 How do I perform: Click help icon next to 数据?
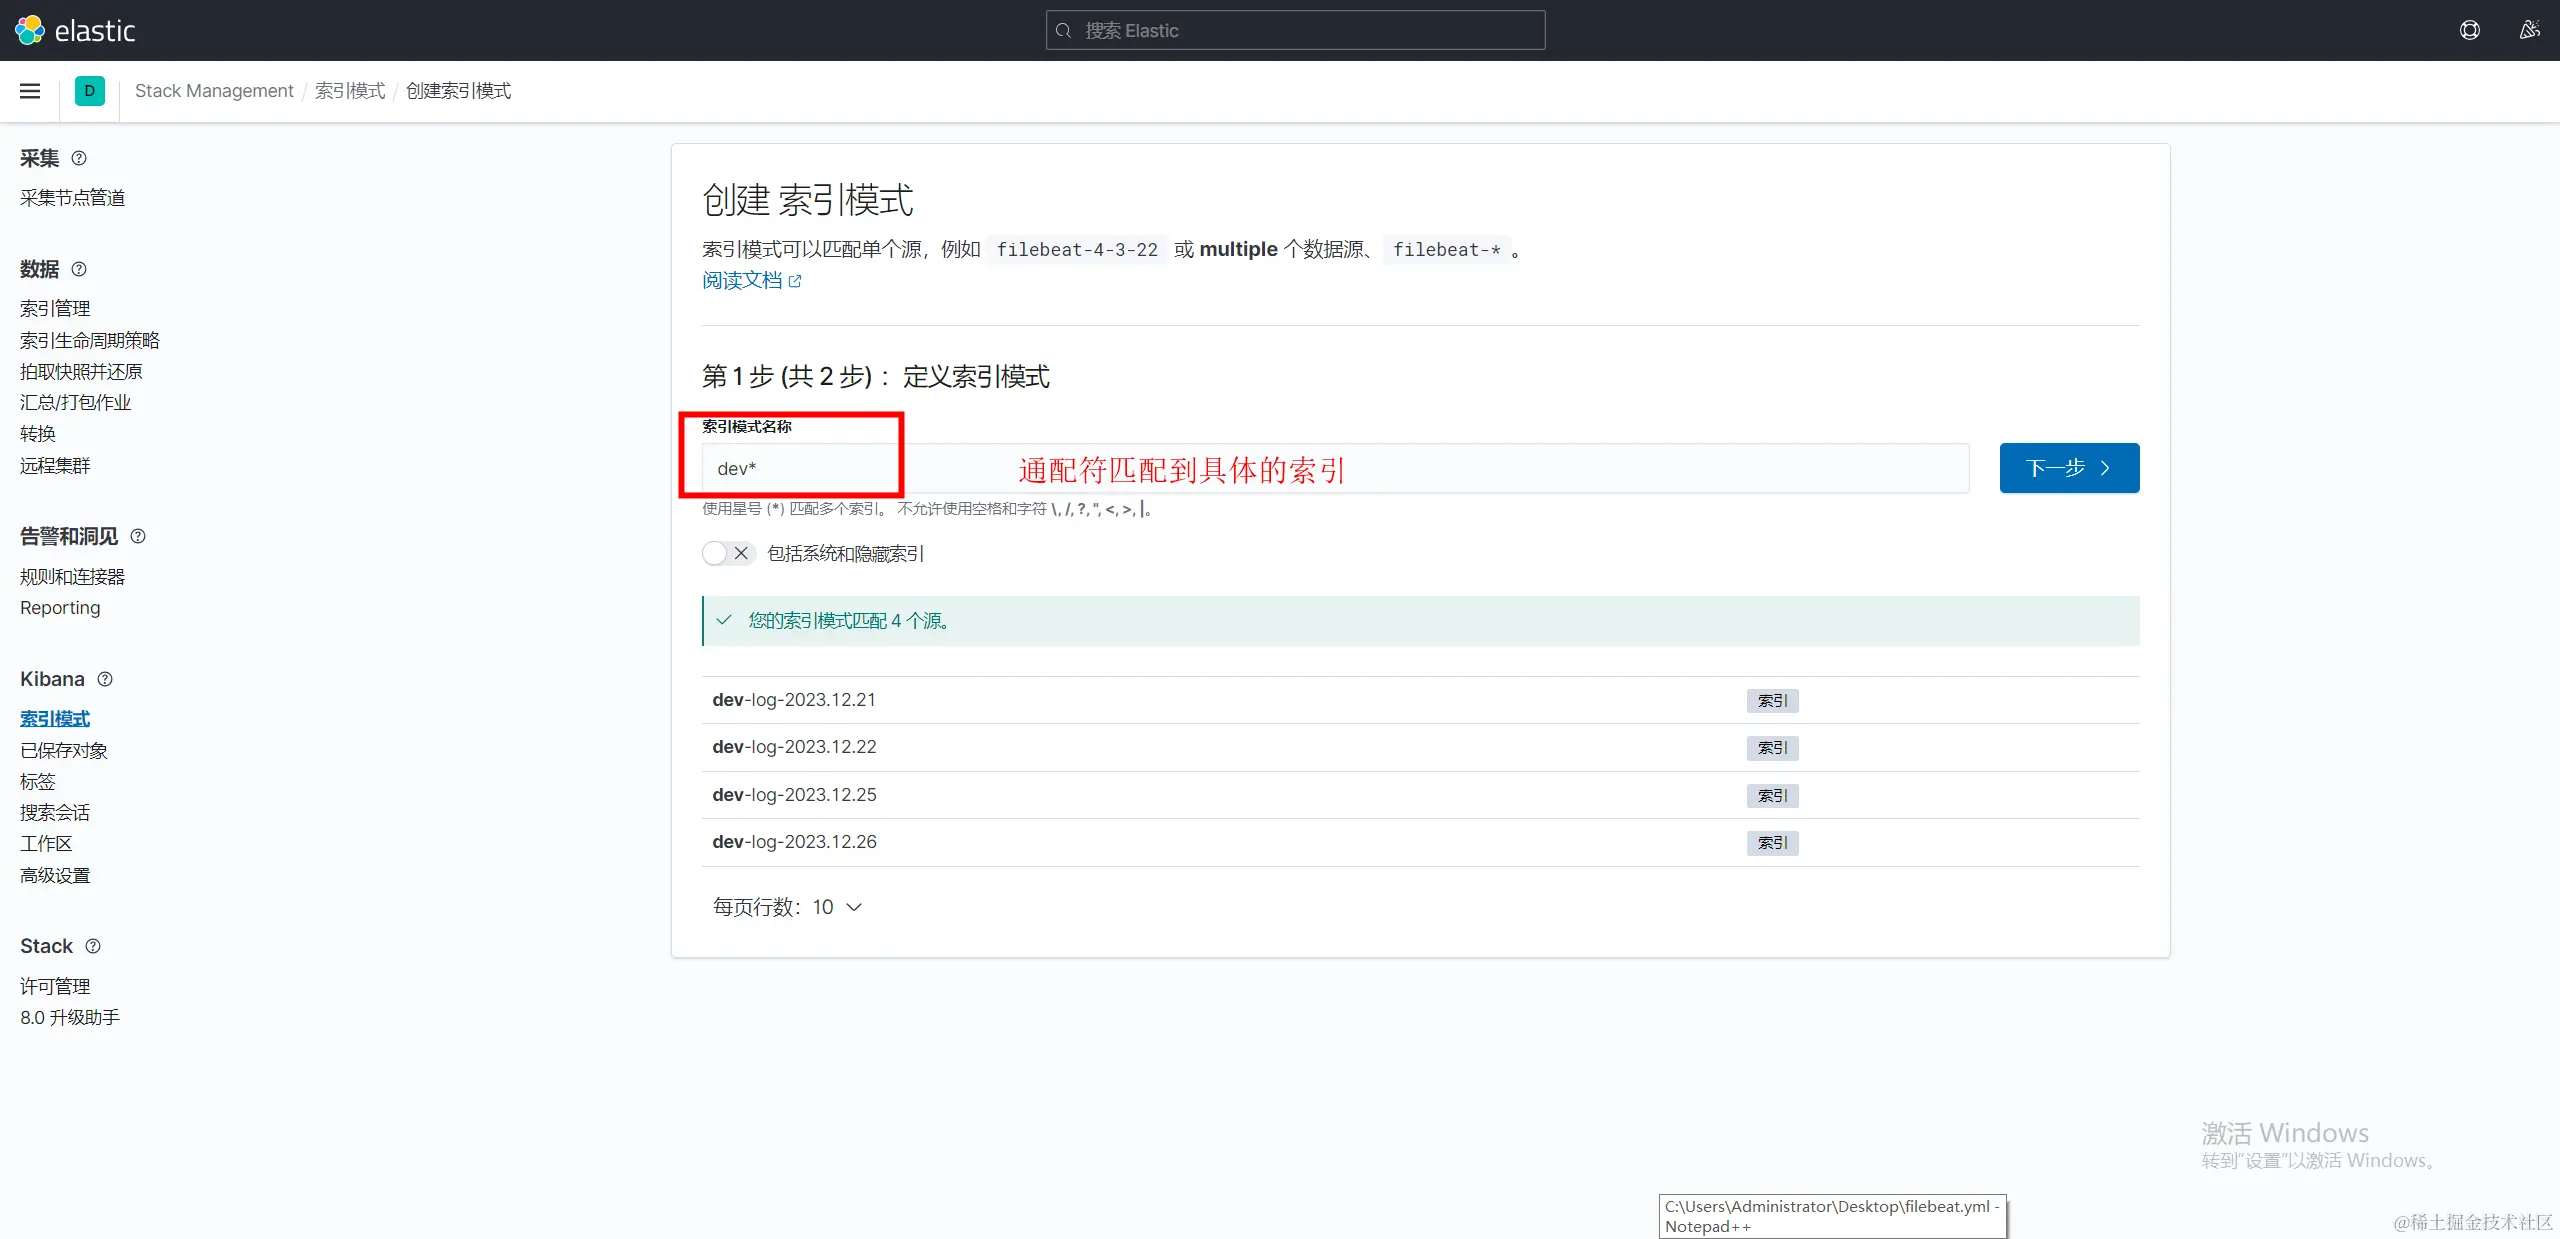click(x=79, y=269)
